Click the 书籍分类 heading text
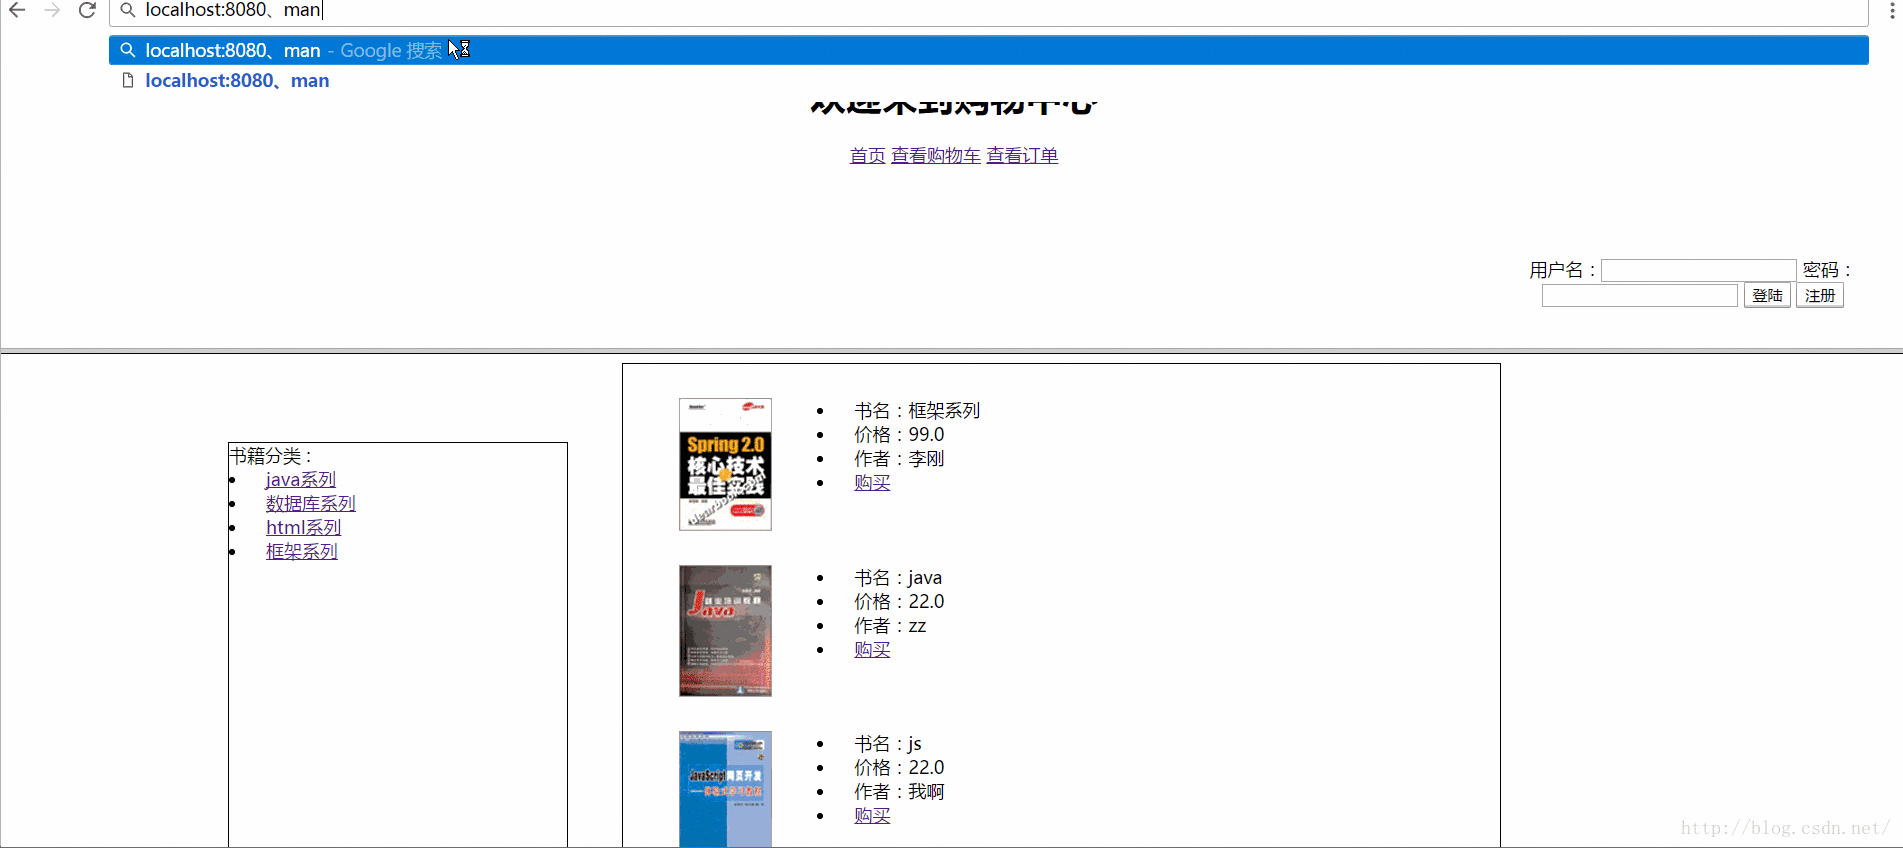This screenshot has width=1903, height=848. [x=271, y=456]
